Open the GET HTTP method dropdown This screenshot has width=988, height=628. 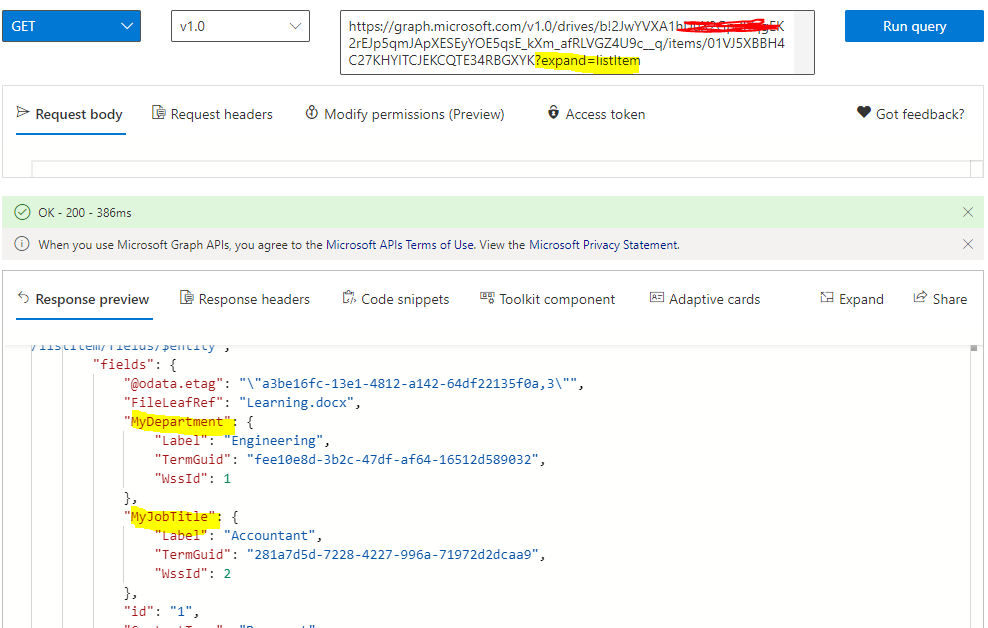pyautogui.click(x=71, y=26)
